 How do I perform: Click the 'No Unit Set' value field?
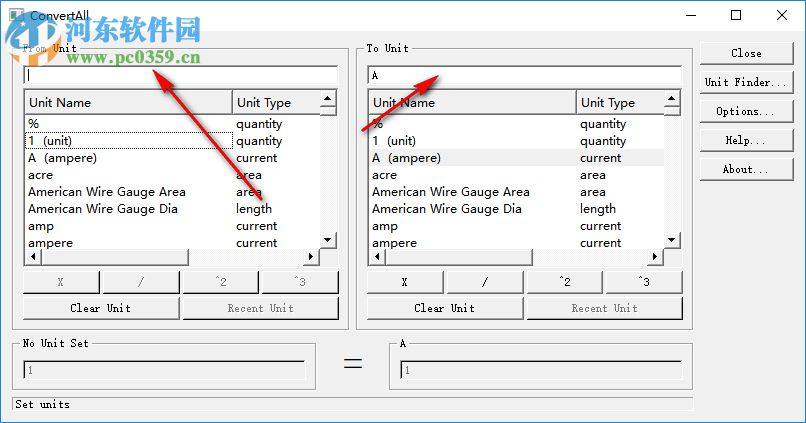(x=164, y=370)
